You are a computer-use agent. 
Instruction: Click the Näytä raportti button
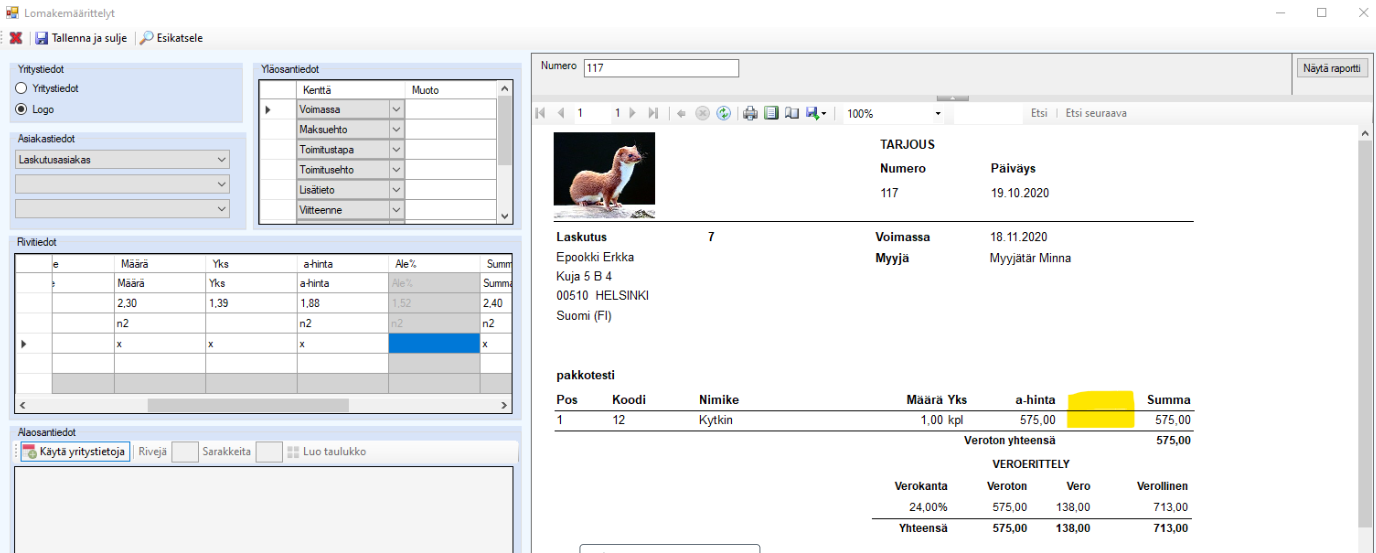point(1331,69)
